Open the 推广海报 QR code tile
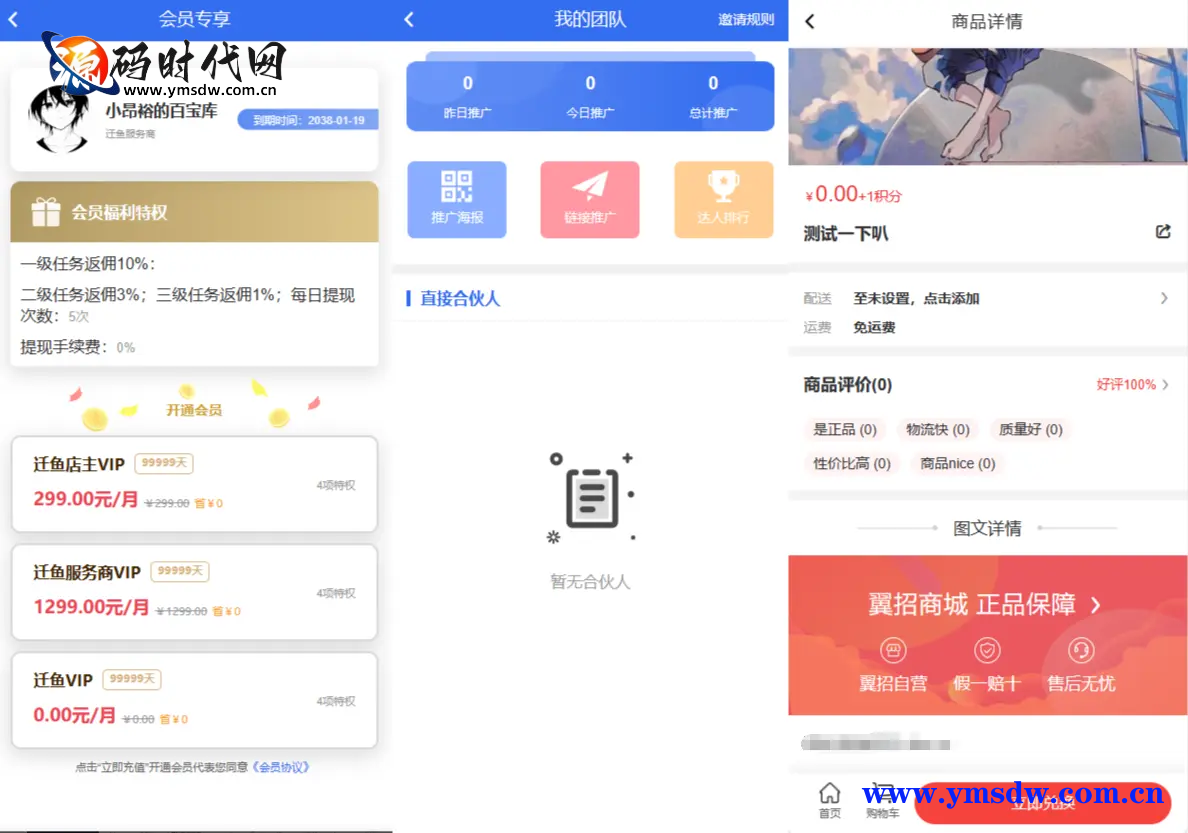Viewport: 1188px width, 833px height. tap(457, 199)
